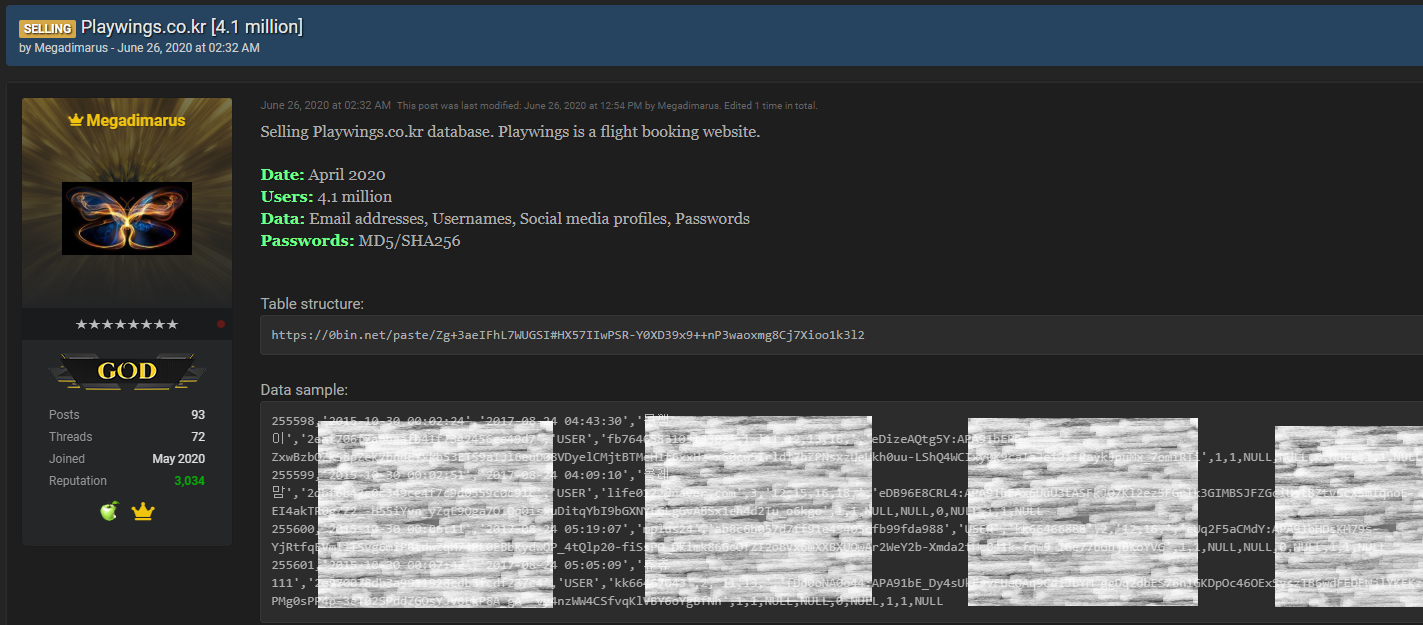Click inside the data sample code block

[x=842, y=512]
